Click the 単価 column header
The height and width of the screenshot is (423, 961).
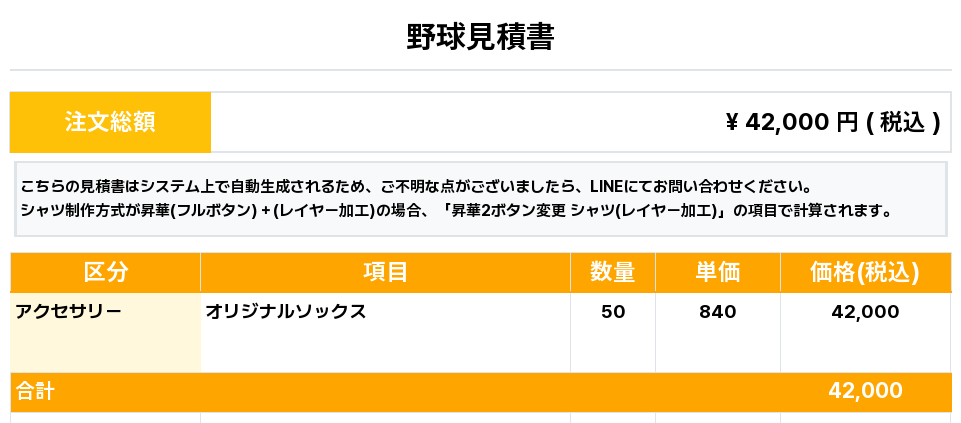pyautogui.click(x=717, y=272)
